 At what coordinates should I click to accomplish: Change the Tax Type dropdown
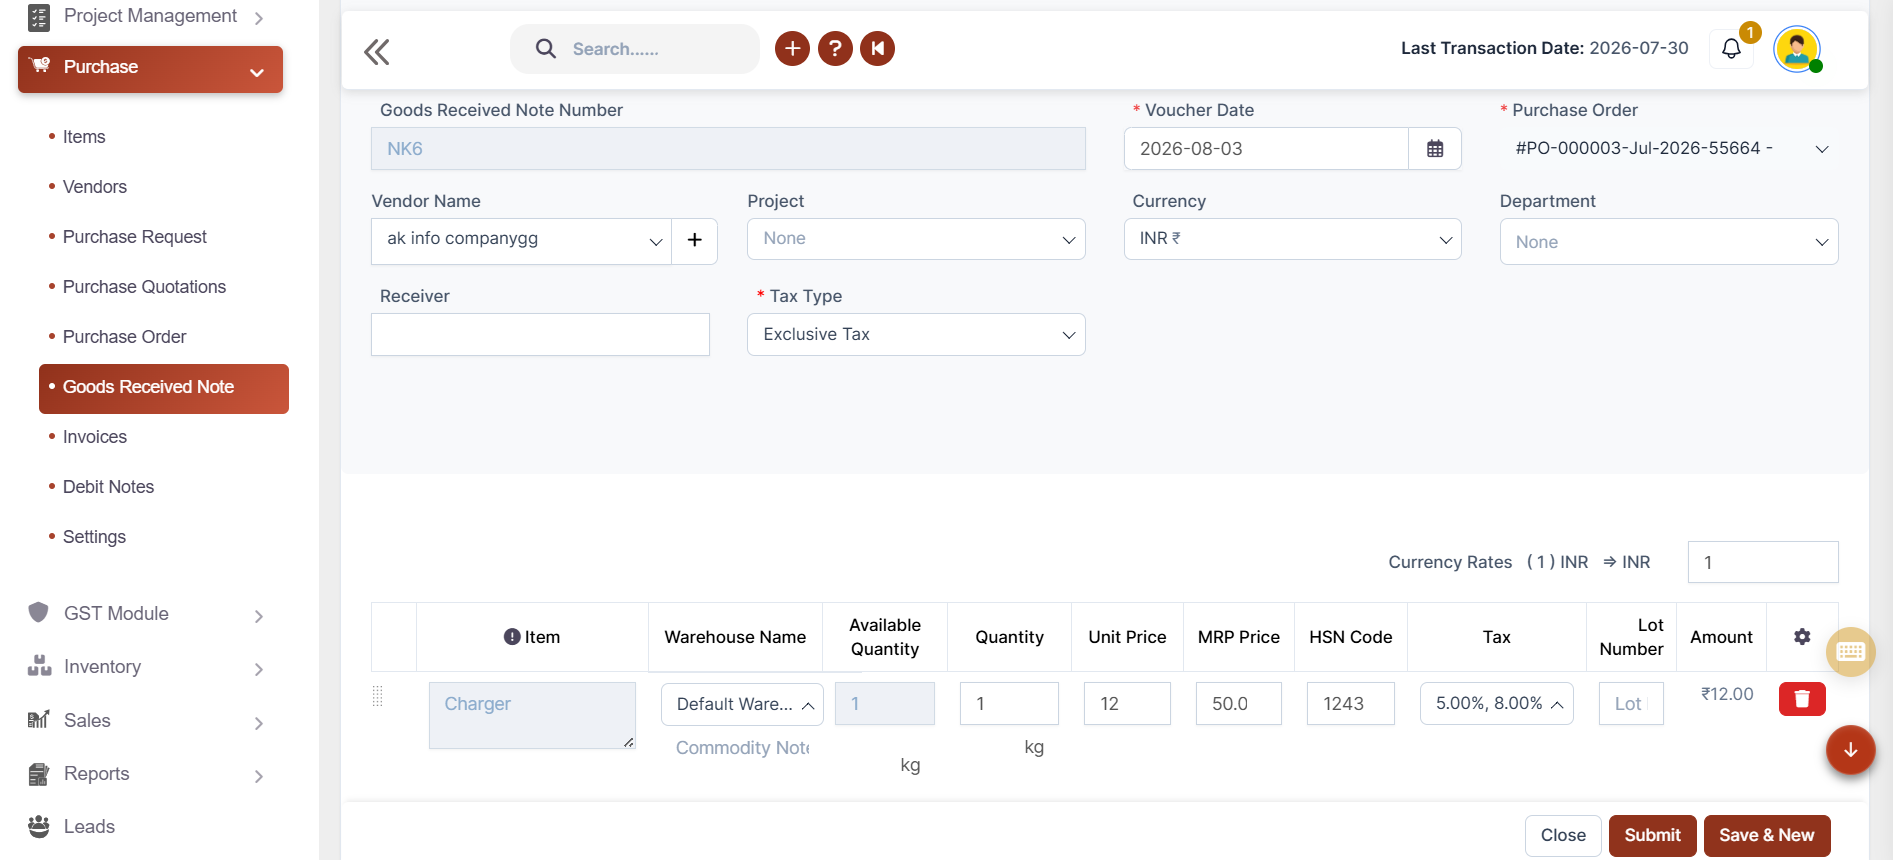coord(916,335)
